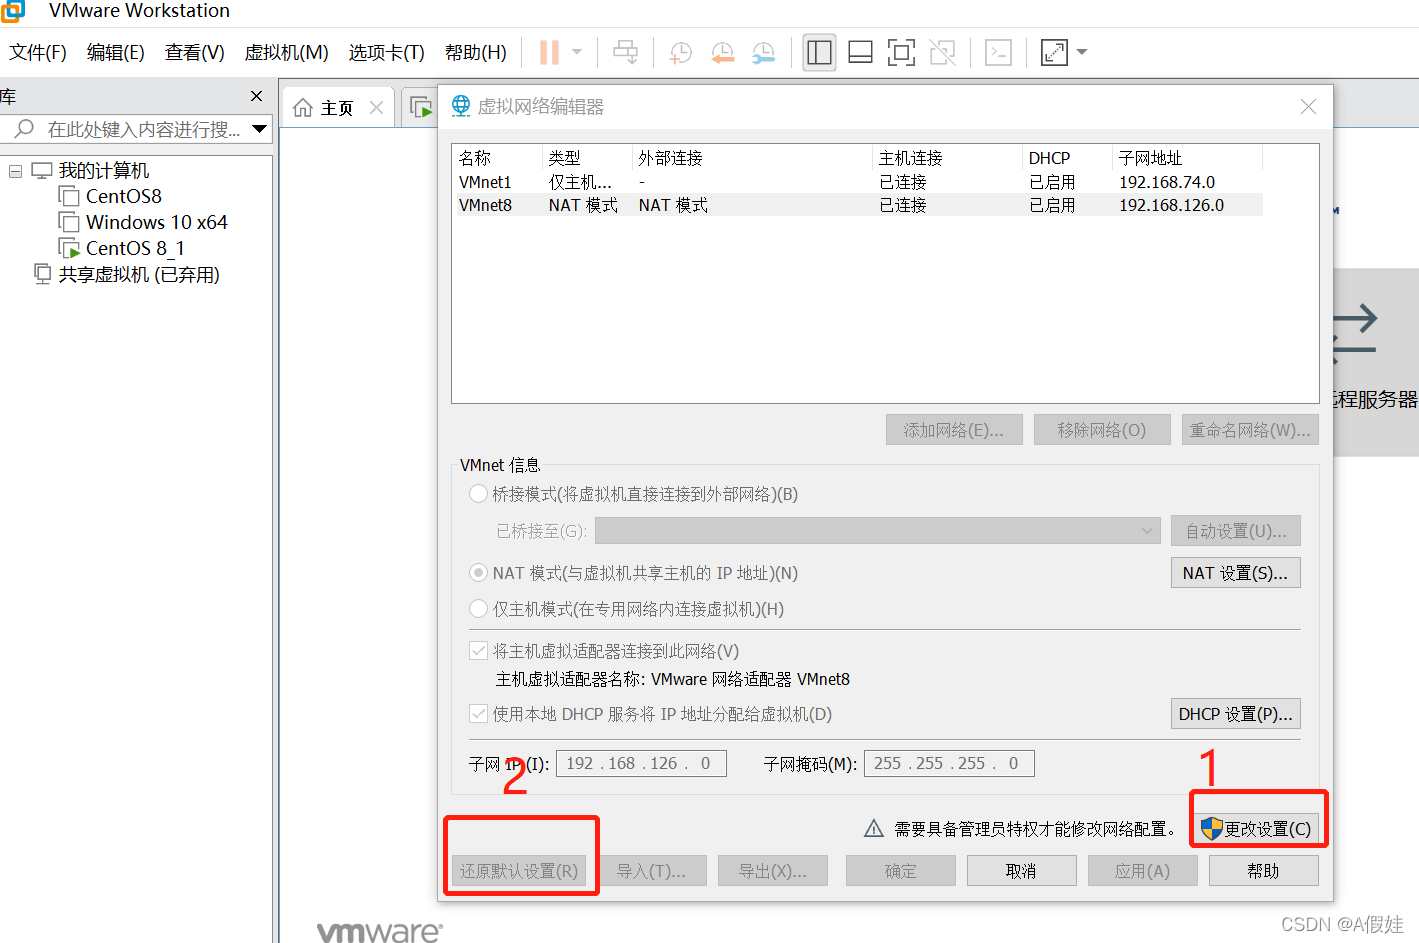Viewport: 1419px width, 943px height.
Task: Click the running VM tab icon
Action: 421,107
